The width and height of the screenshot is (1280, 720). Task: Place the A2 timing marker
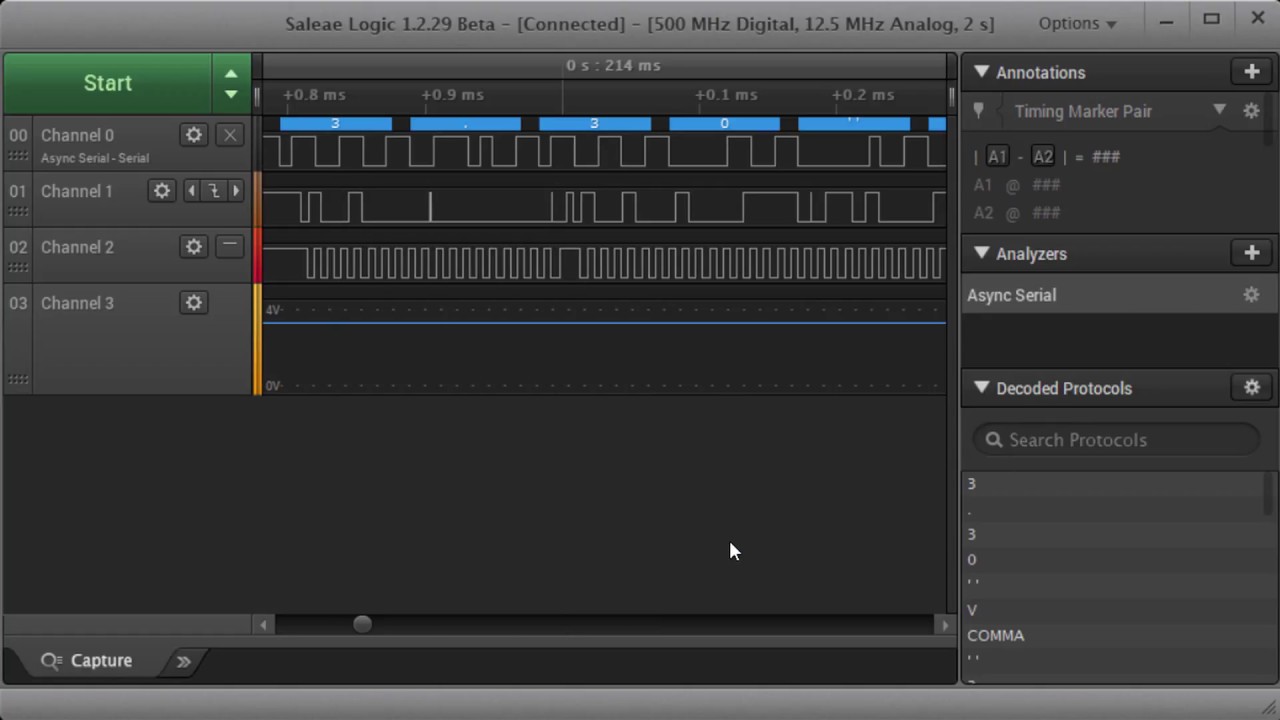1043,157
